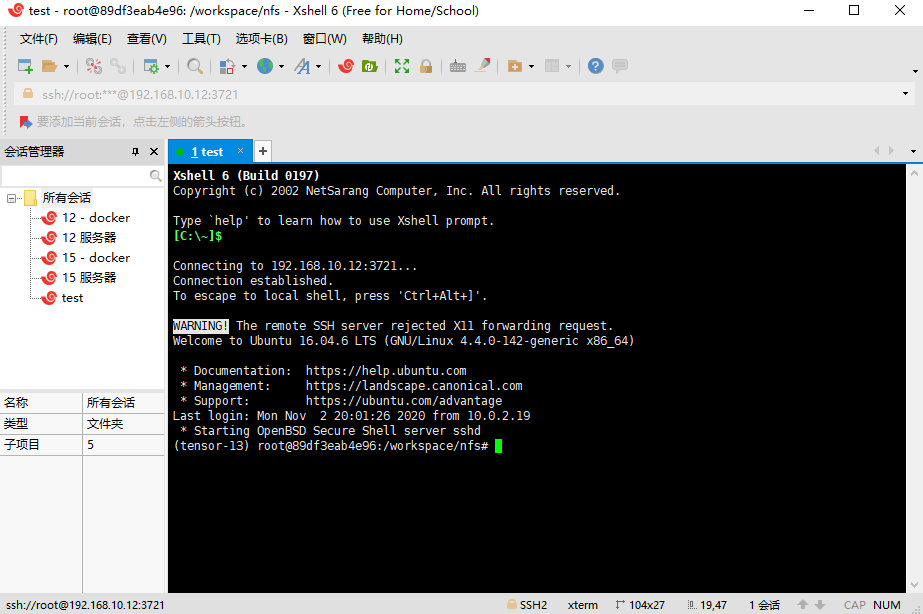Image resolution: width=923 pixels, height=614 pixels.
Task: Expand the new folder icon dropdown arrow
Action: [x=532, y=67]
